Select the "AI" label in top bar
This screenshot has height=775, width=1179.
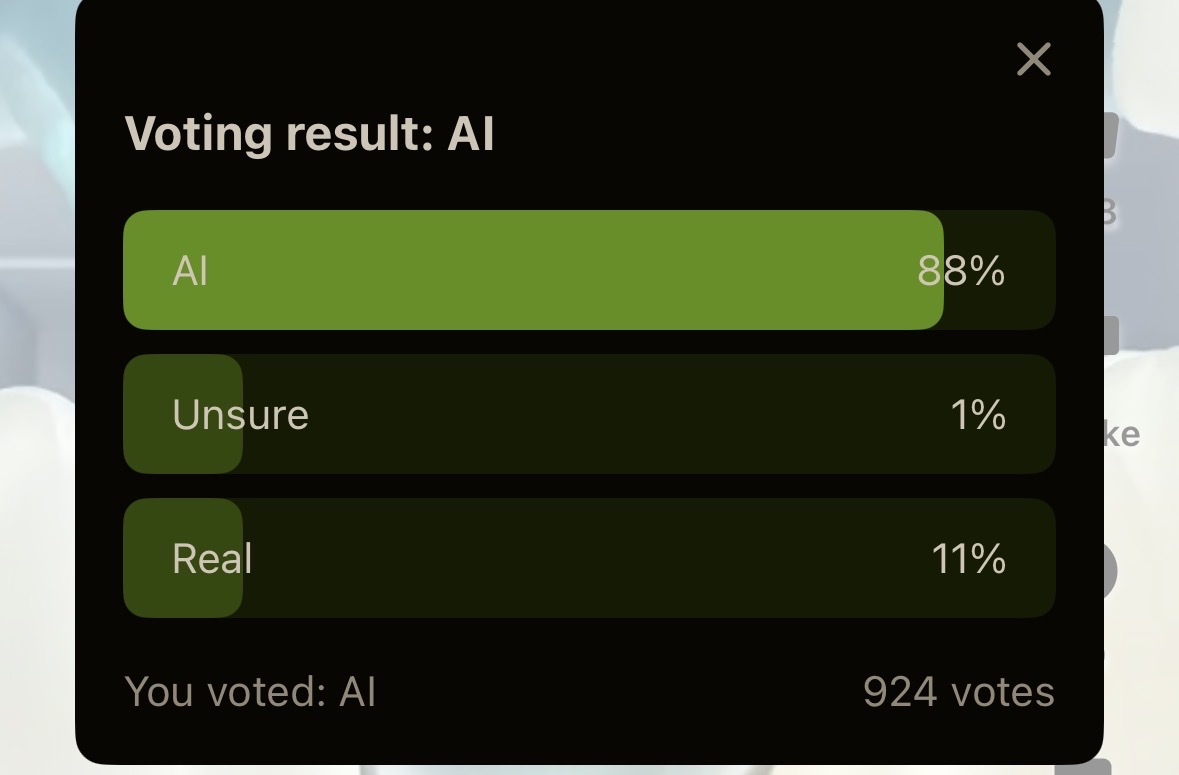coord(189,271)
